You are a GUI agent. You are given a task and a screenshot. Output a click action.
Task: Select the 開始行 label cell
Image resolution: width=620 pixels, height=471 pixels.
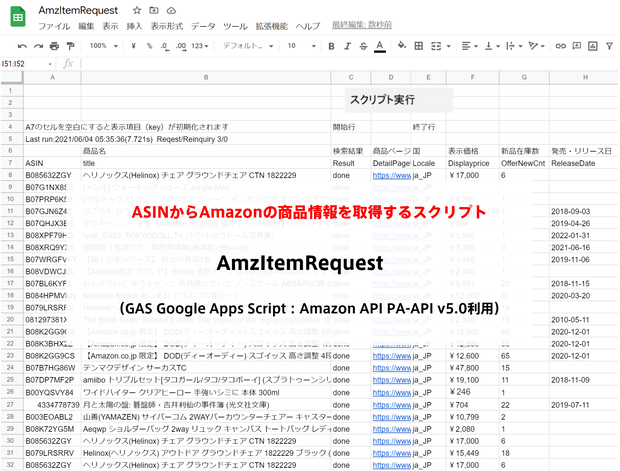point(351,127)
